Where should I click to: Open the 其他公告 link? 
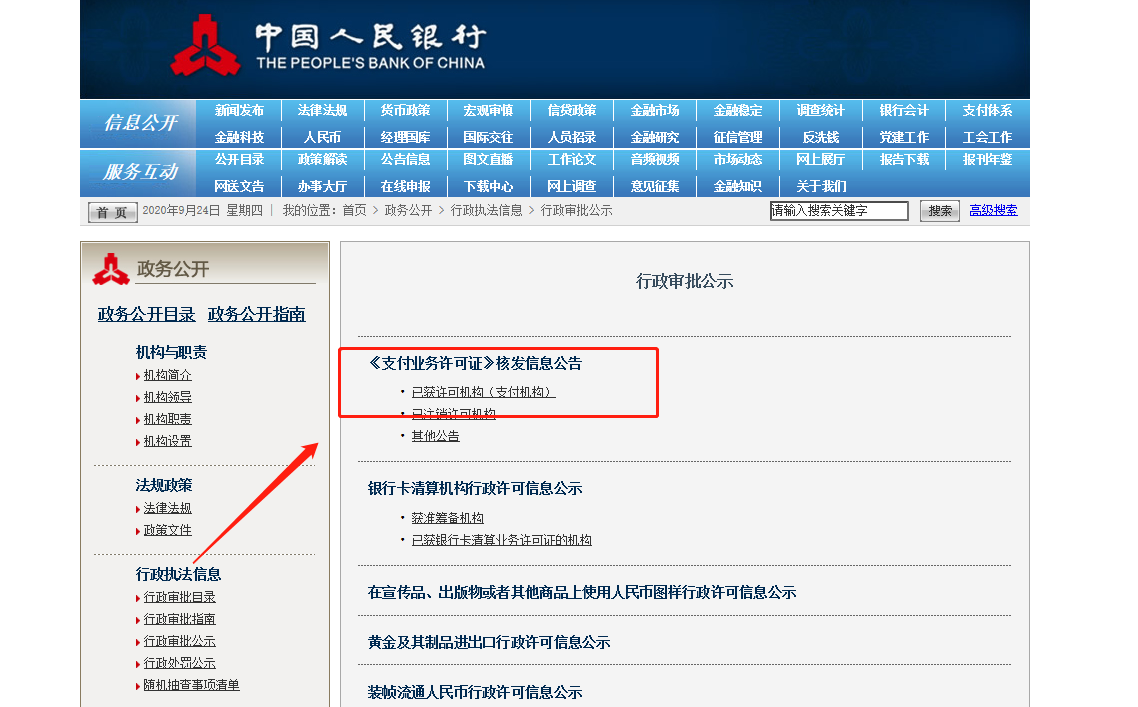point(435,436)
